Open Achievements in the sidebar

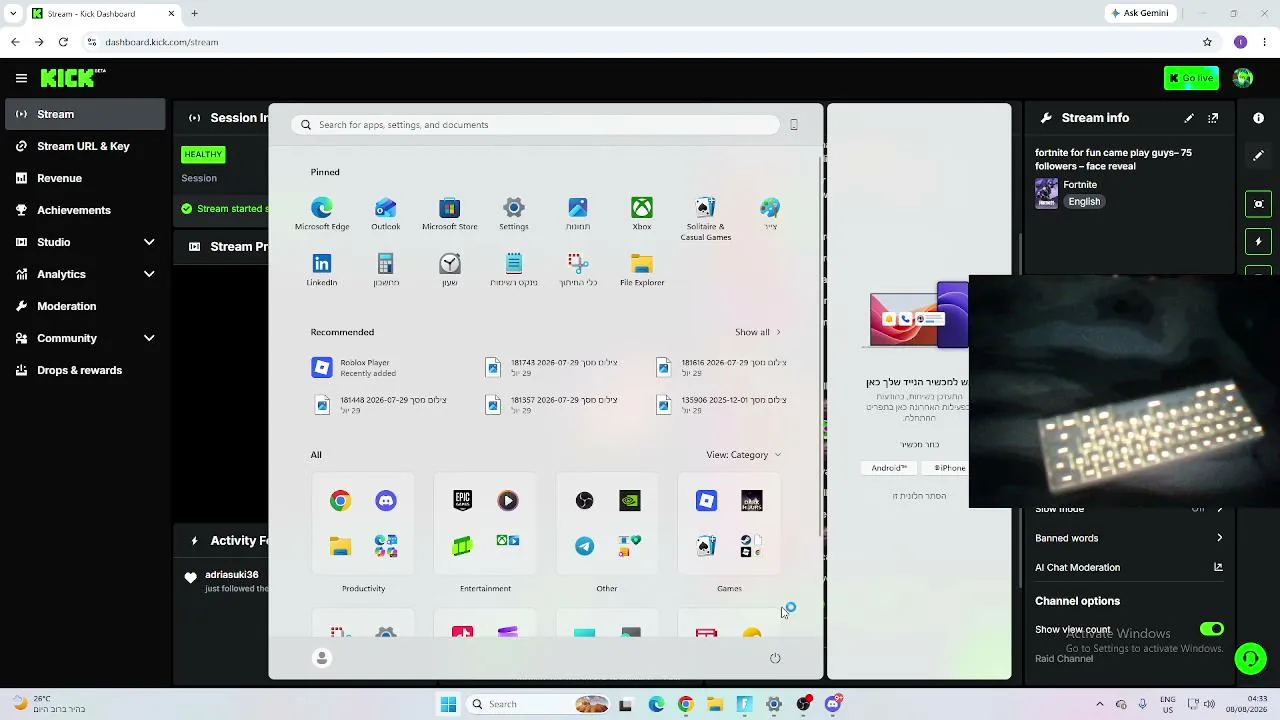coord(85,210)
